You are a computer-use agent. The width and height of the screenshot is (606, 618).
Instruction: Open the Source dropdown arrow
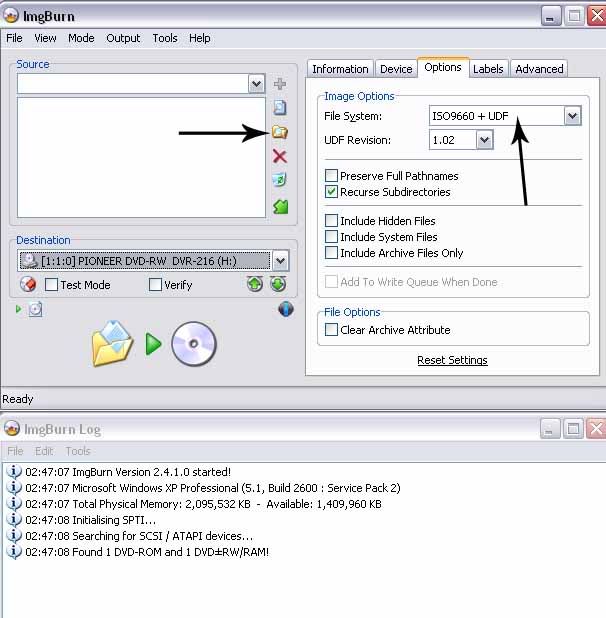[x=257, y=84]
